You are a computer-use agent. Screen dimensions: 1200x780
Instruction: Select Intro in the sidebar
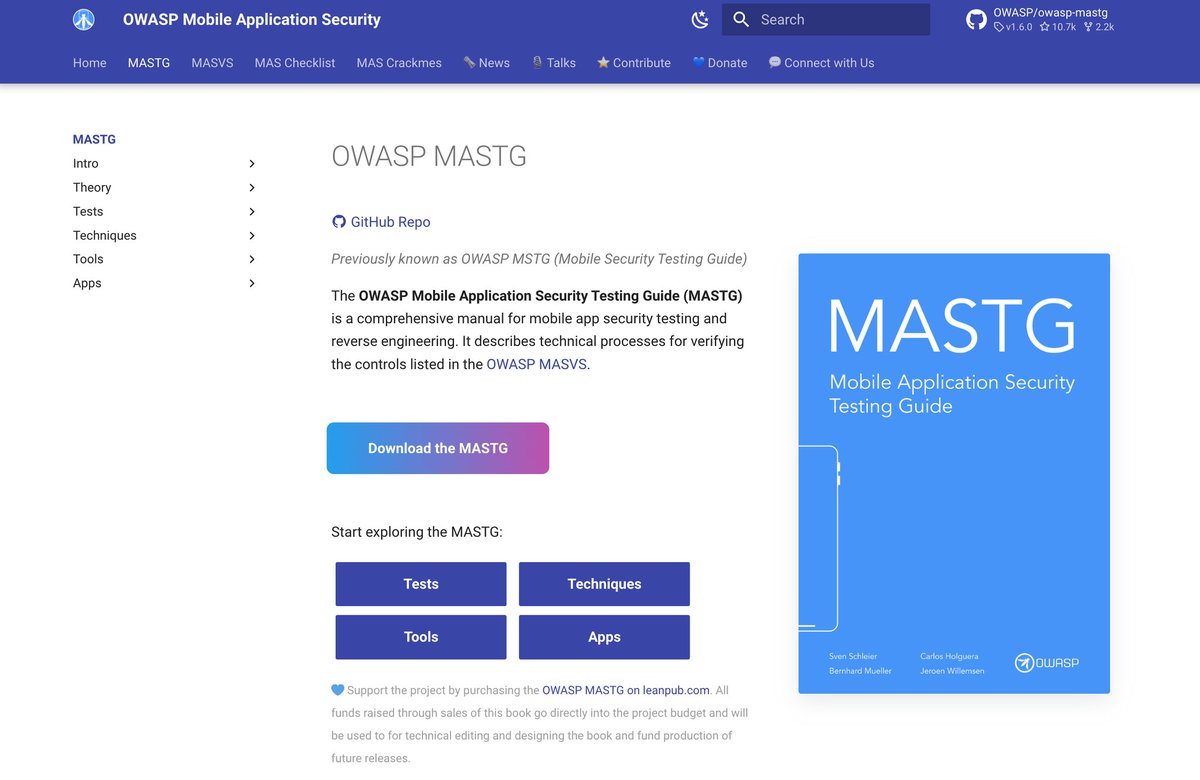[x=86, y=164]
